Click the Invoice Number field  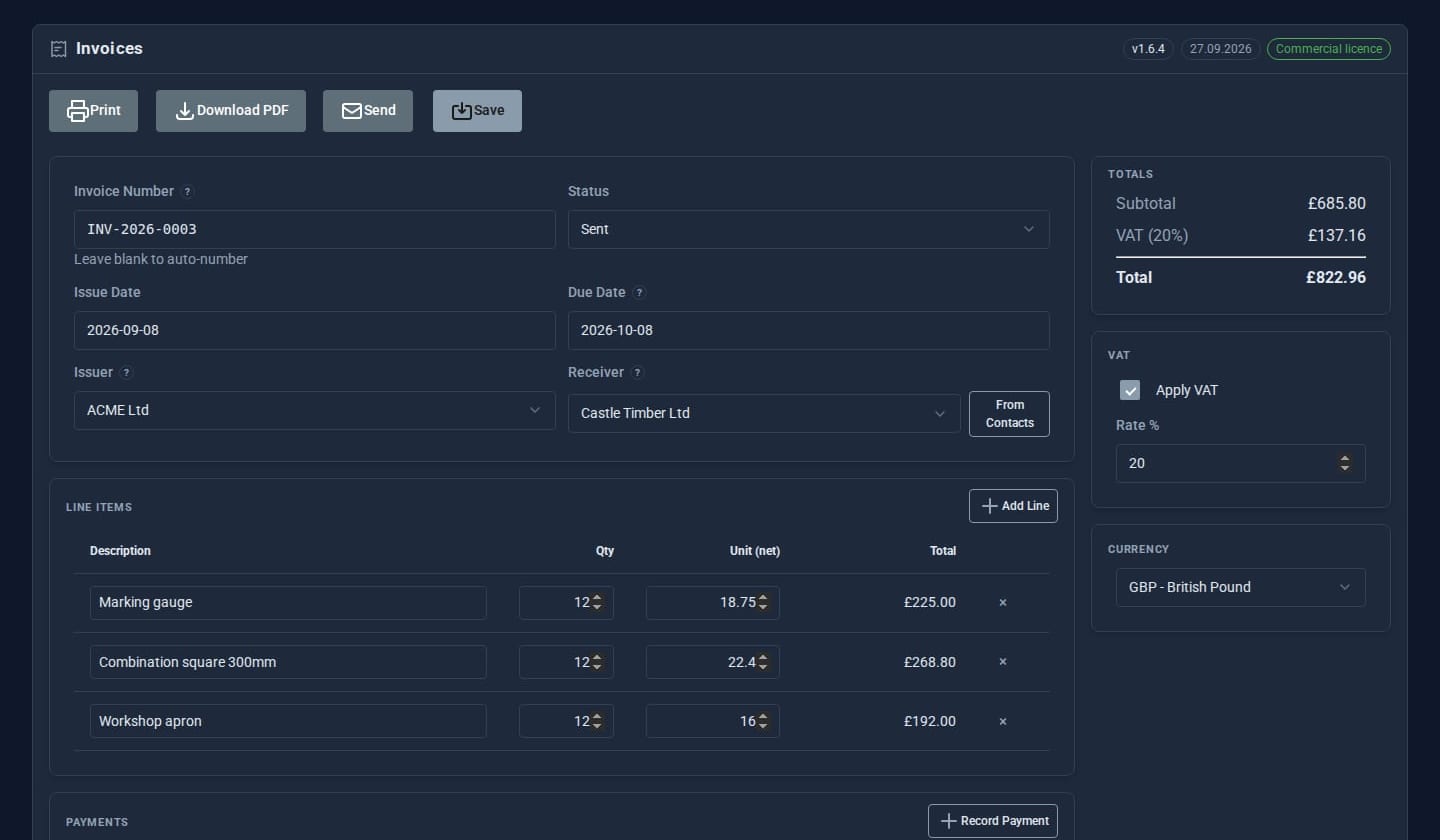click(x=315, y=229)
